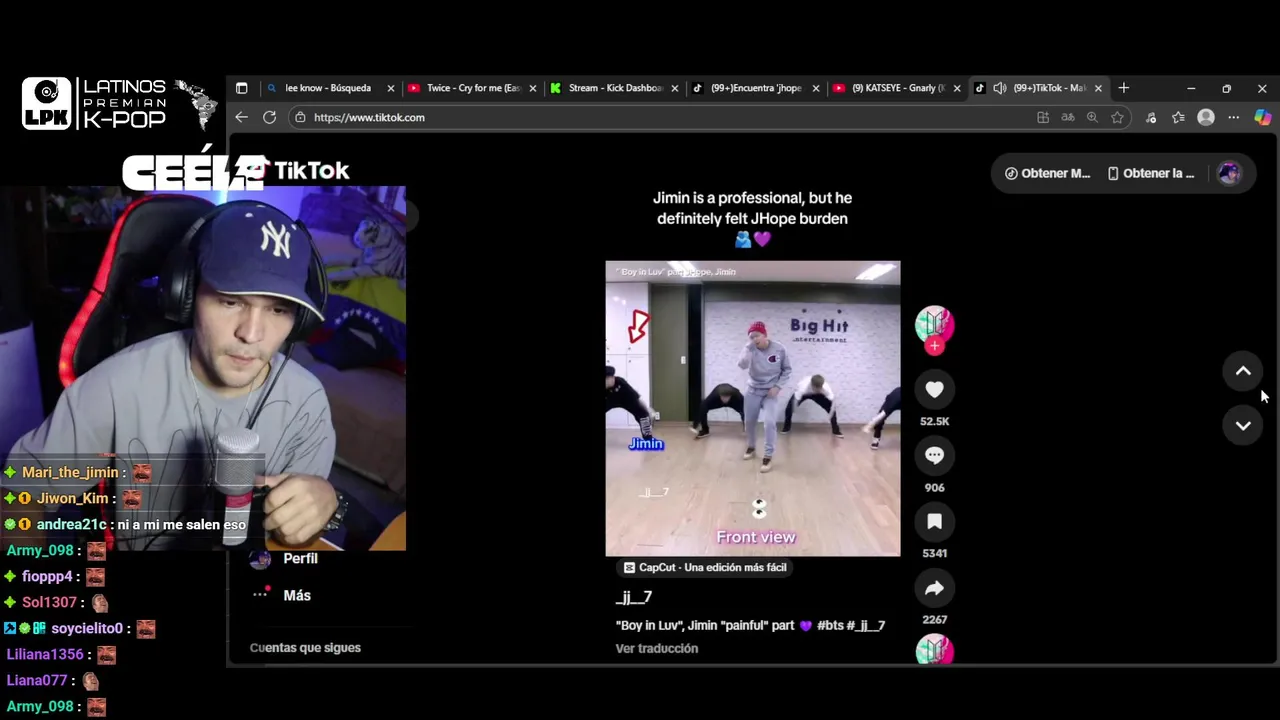This screenshot has height=720, width=1280.
Task: Reload the TikTok page
Action: (269, 117)
